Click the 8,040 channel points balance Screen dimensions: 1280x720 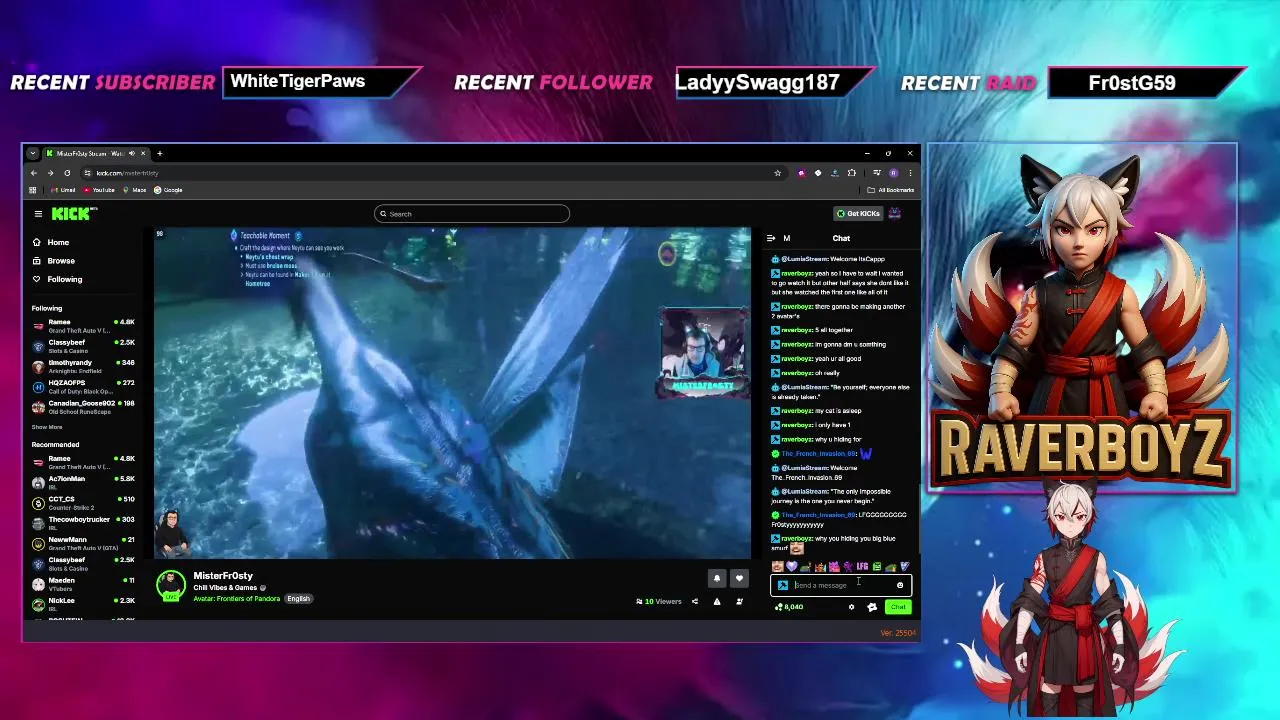click(789, 607)
